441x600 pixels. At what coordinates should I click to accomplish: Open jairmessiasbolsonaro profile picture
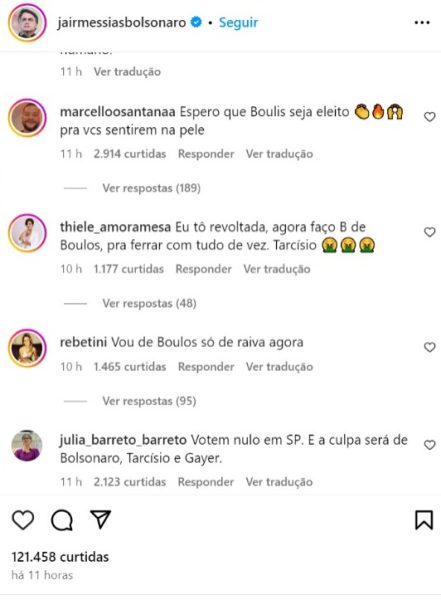[x=27, y=23]
